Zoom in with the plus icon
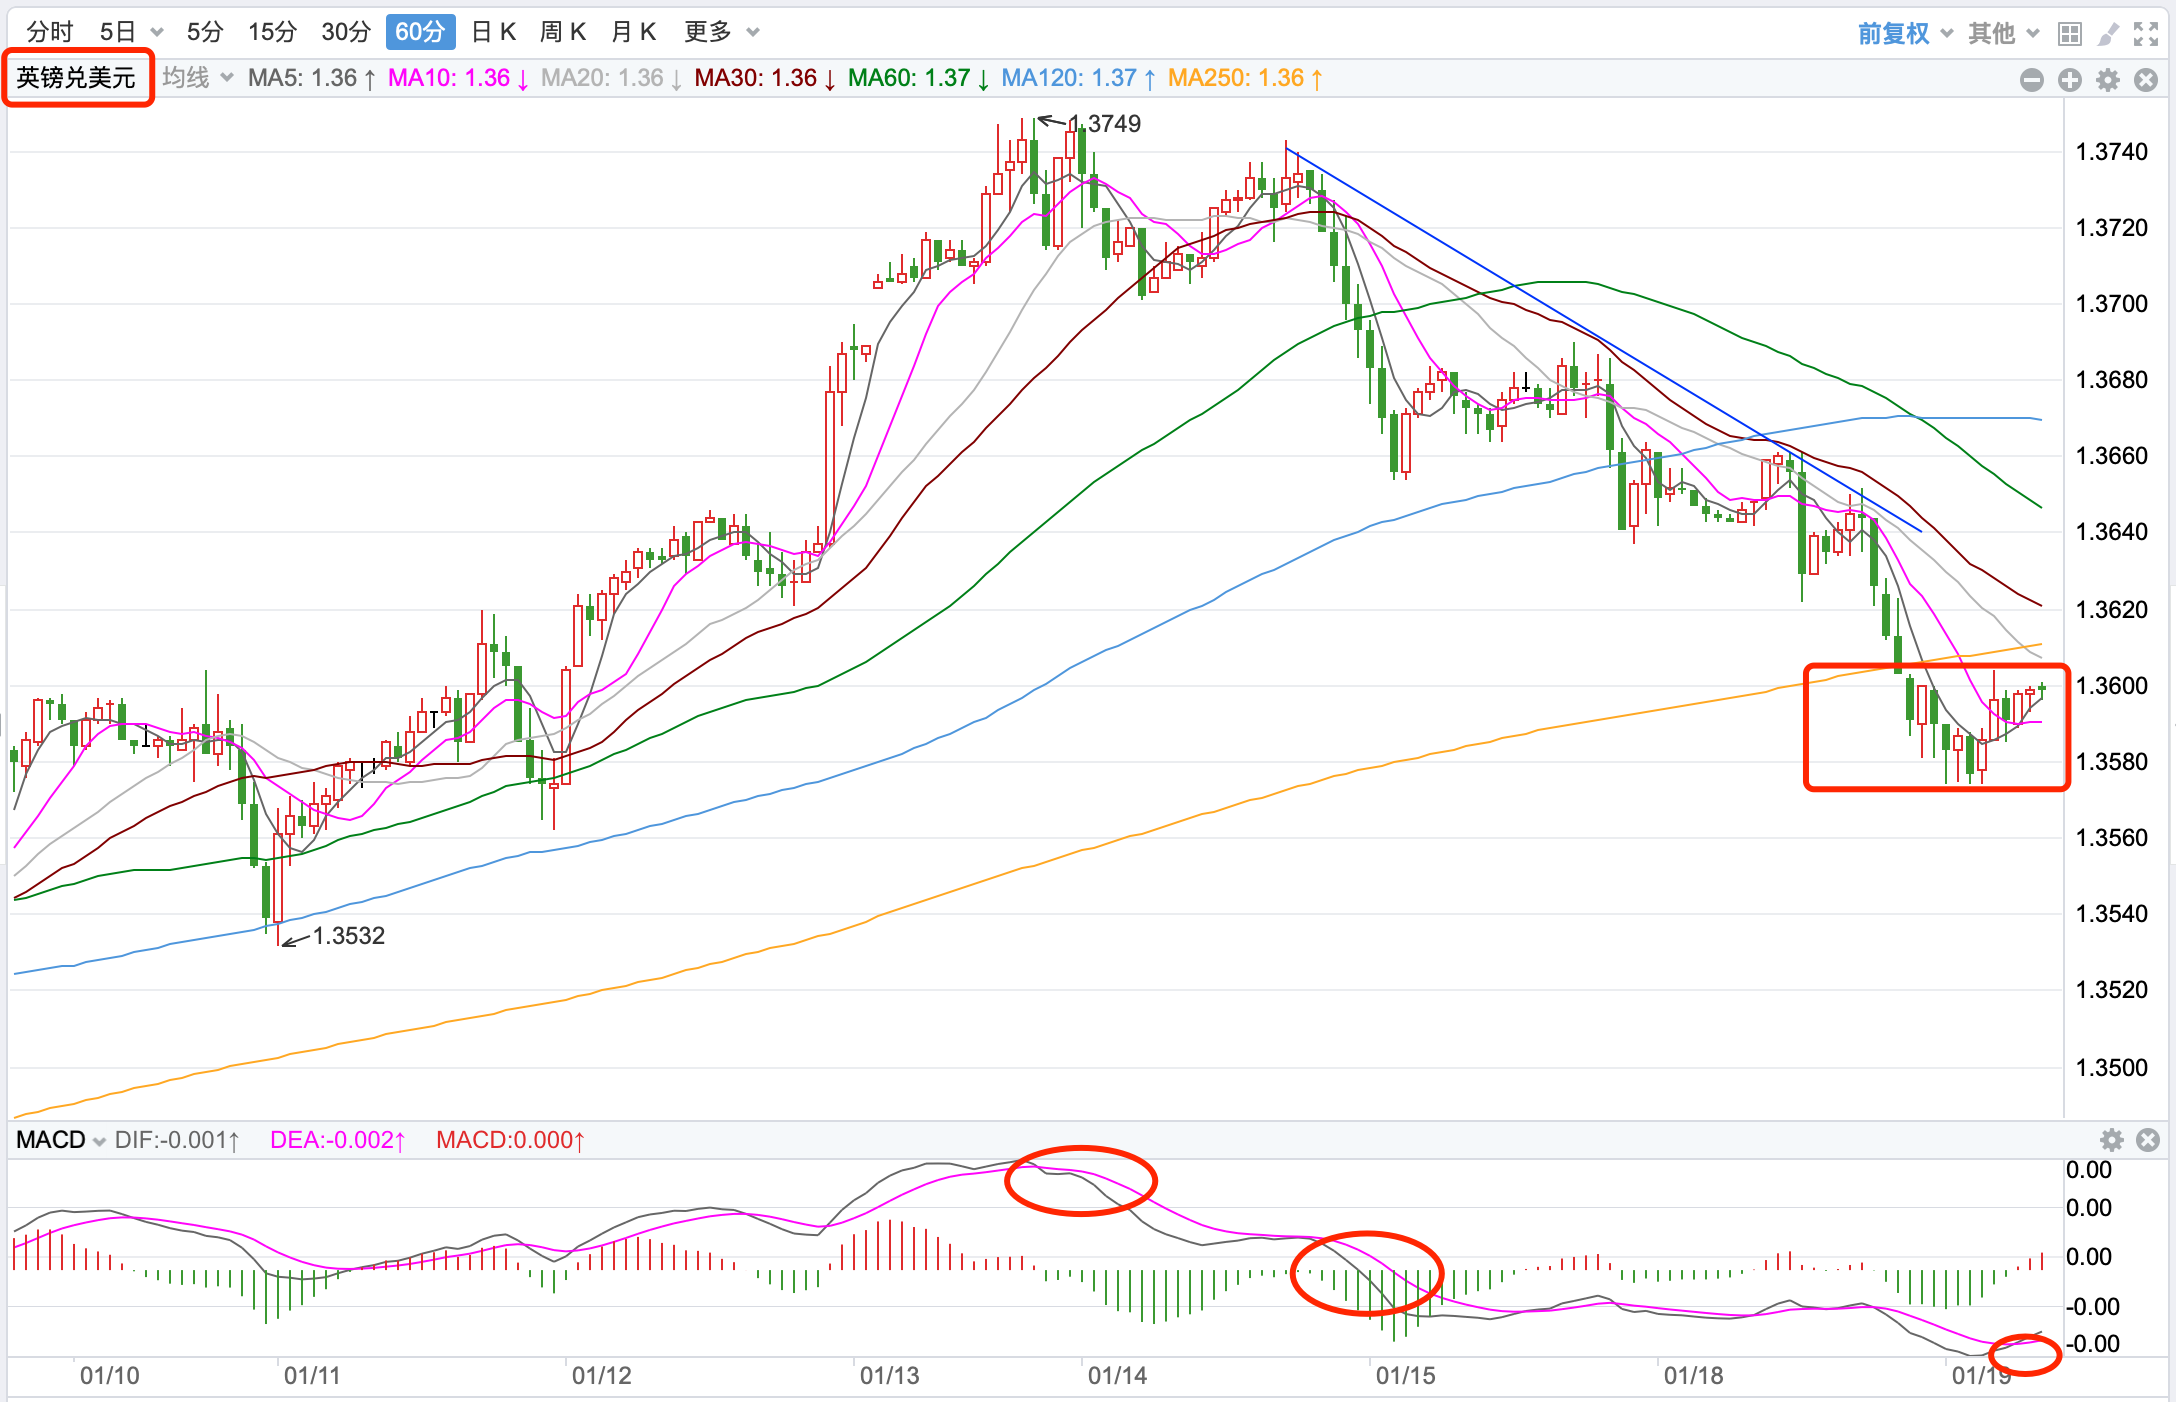Image resolution: width=2176 pixels, height=1402 pixels. [x=2069, y=80]
